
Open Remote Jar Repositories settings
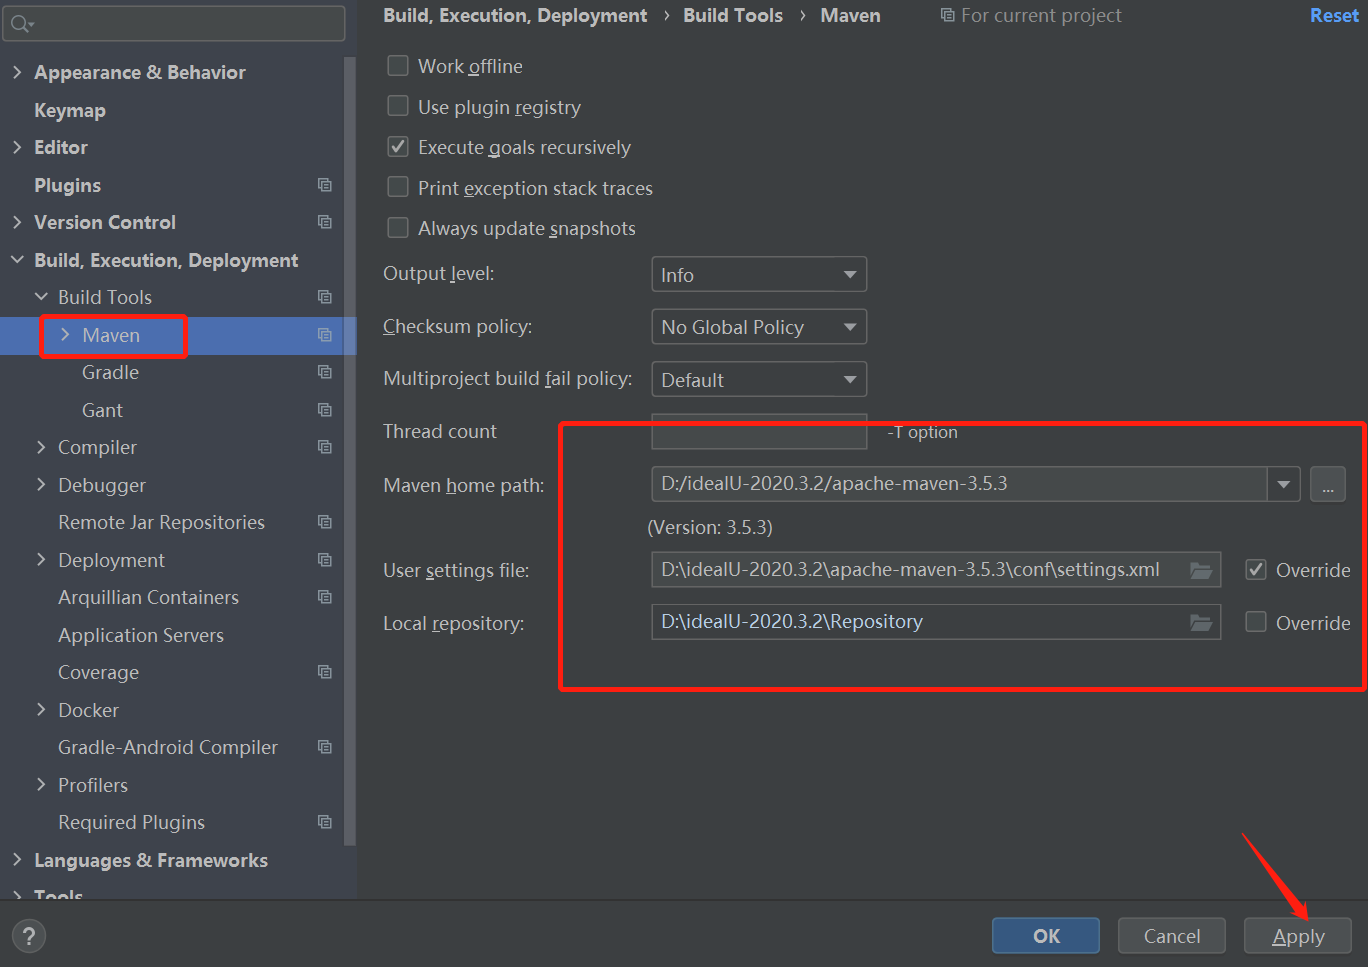point(161,522)
